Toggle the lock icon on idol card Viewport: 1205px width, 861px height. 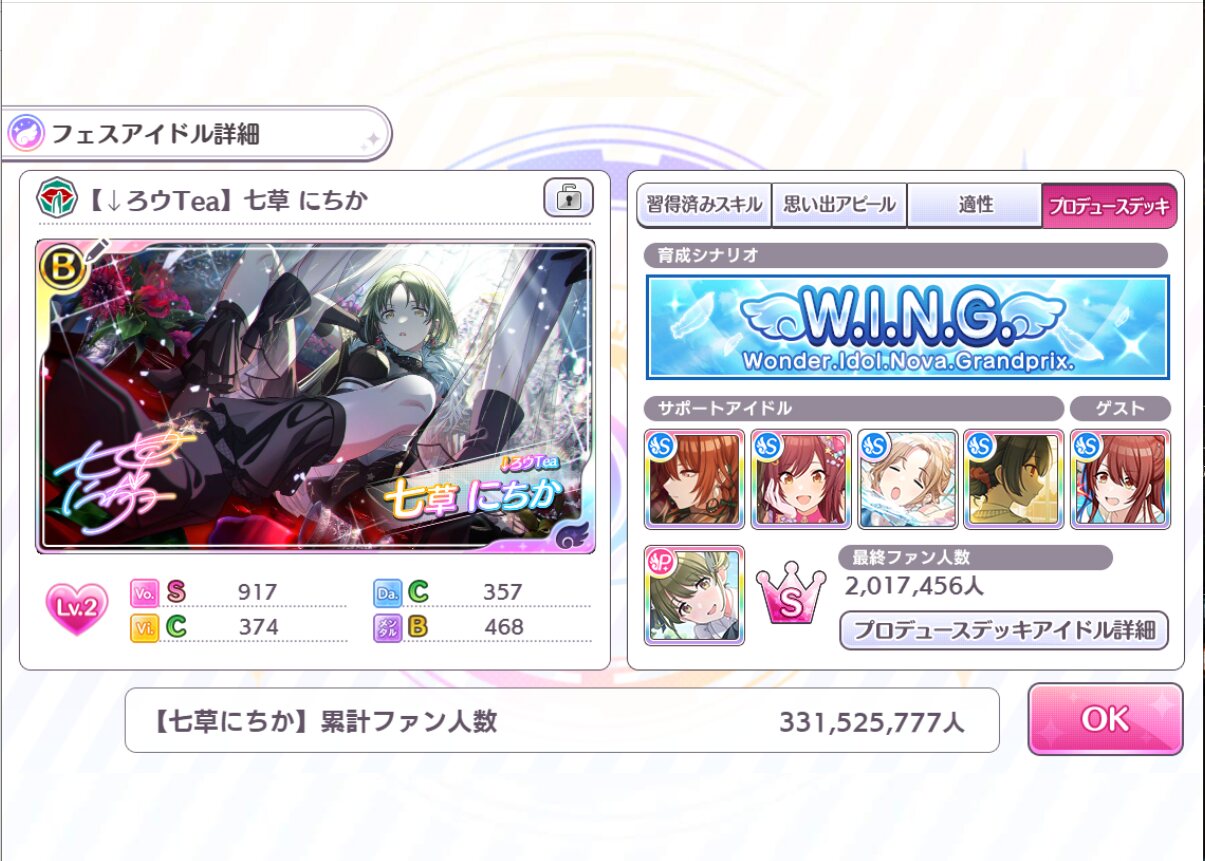[x=568, y=198]
